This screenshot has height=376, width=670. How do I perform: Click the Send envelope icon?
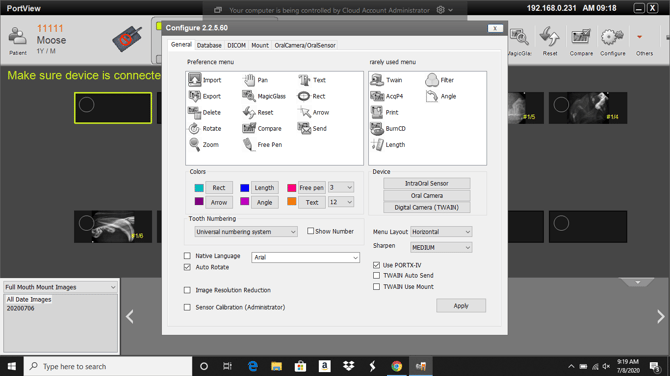coord(304,128)
